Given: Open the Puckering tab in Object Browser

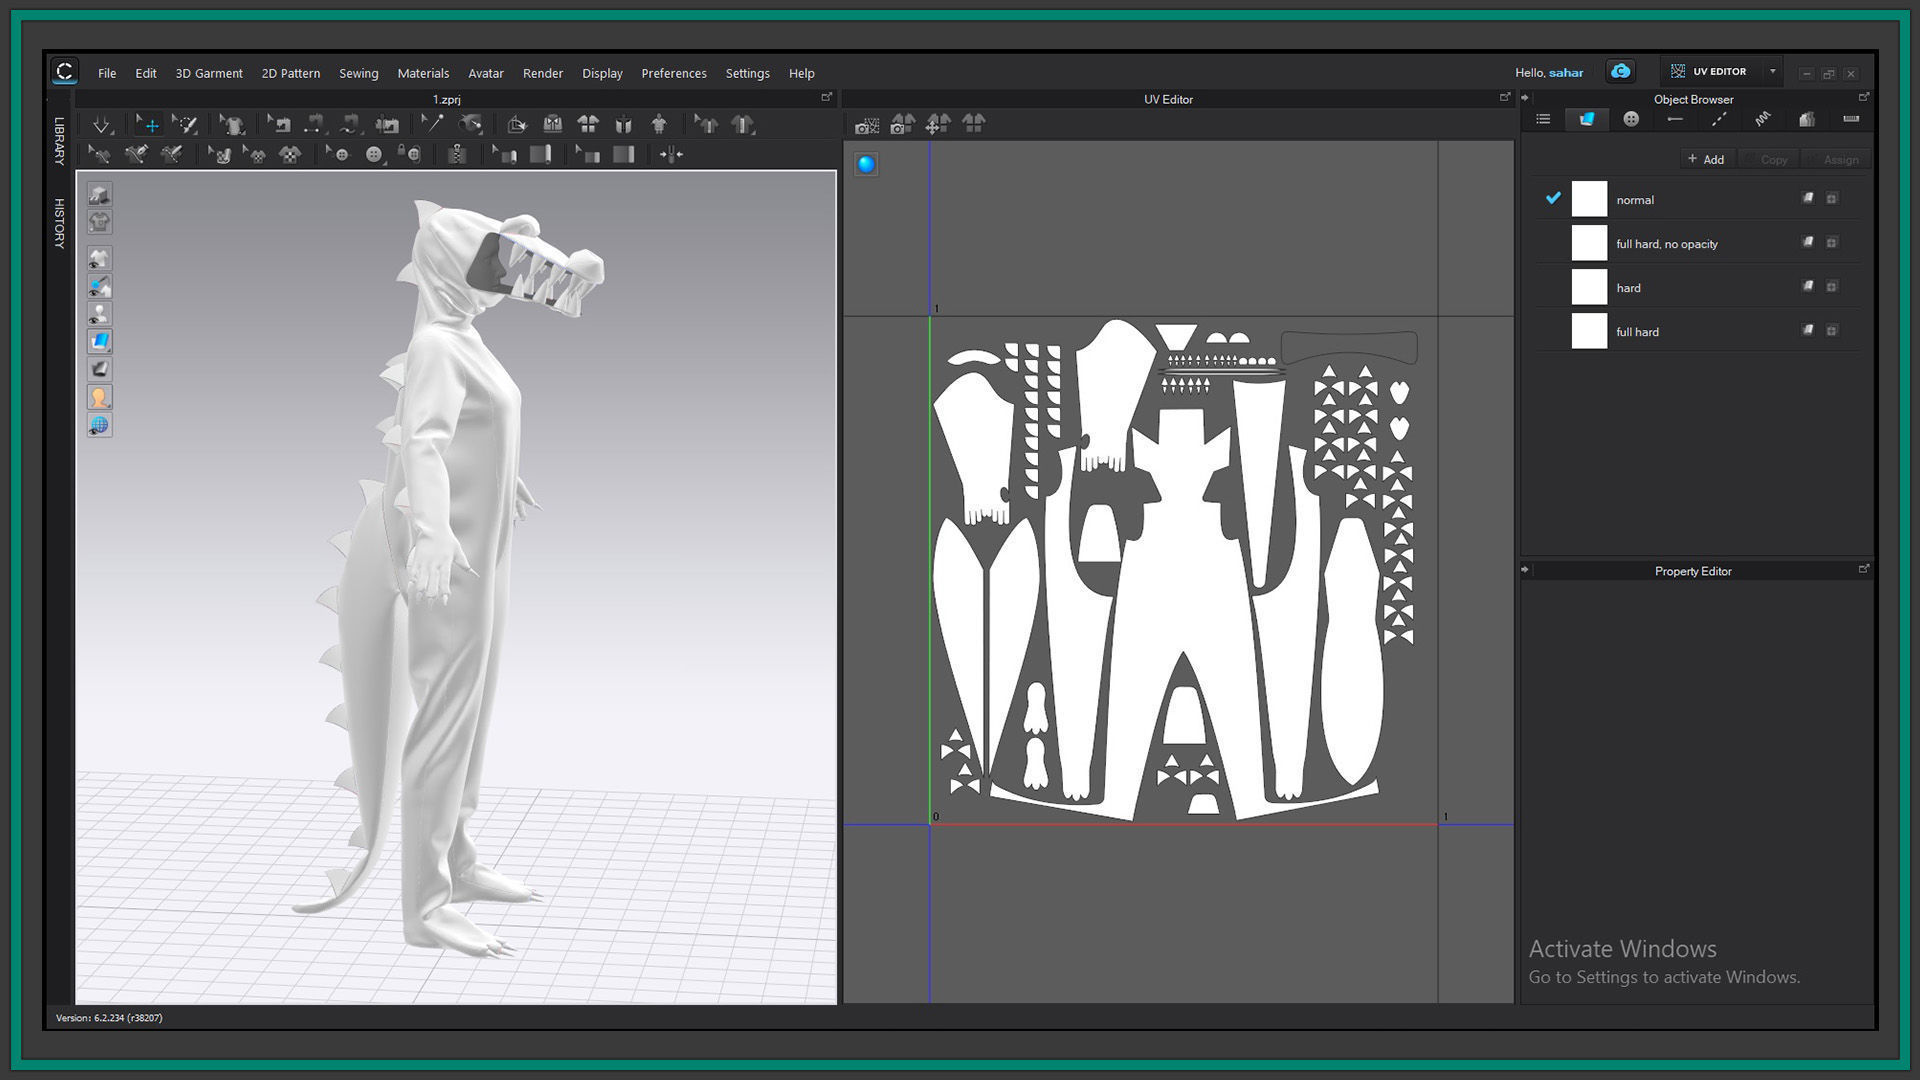Looking at the screenshot, I should [1763, 119].
